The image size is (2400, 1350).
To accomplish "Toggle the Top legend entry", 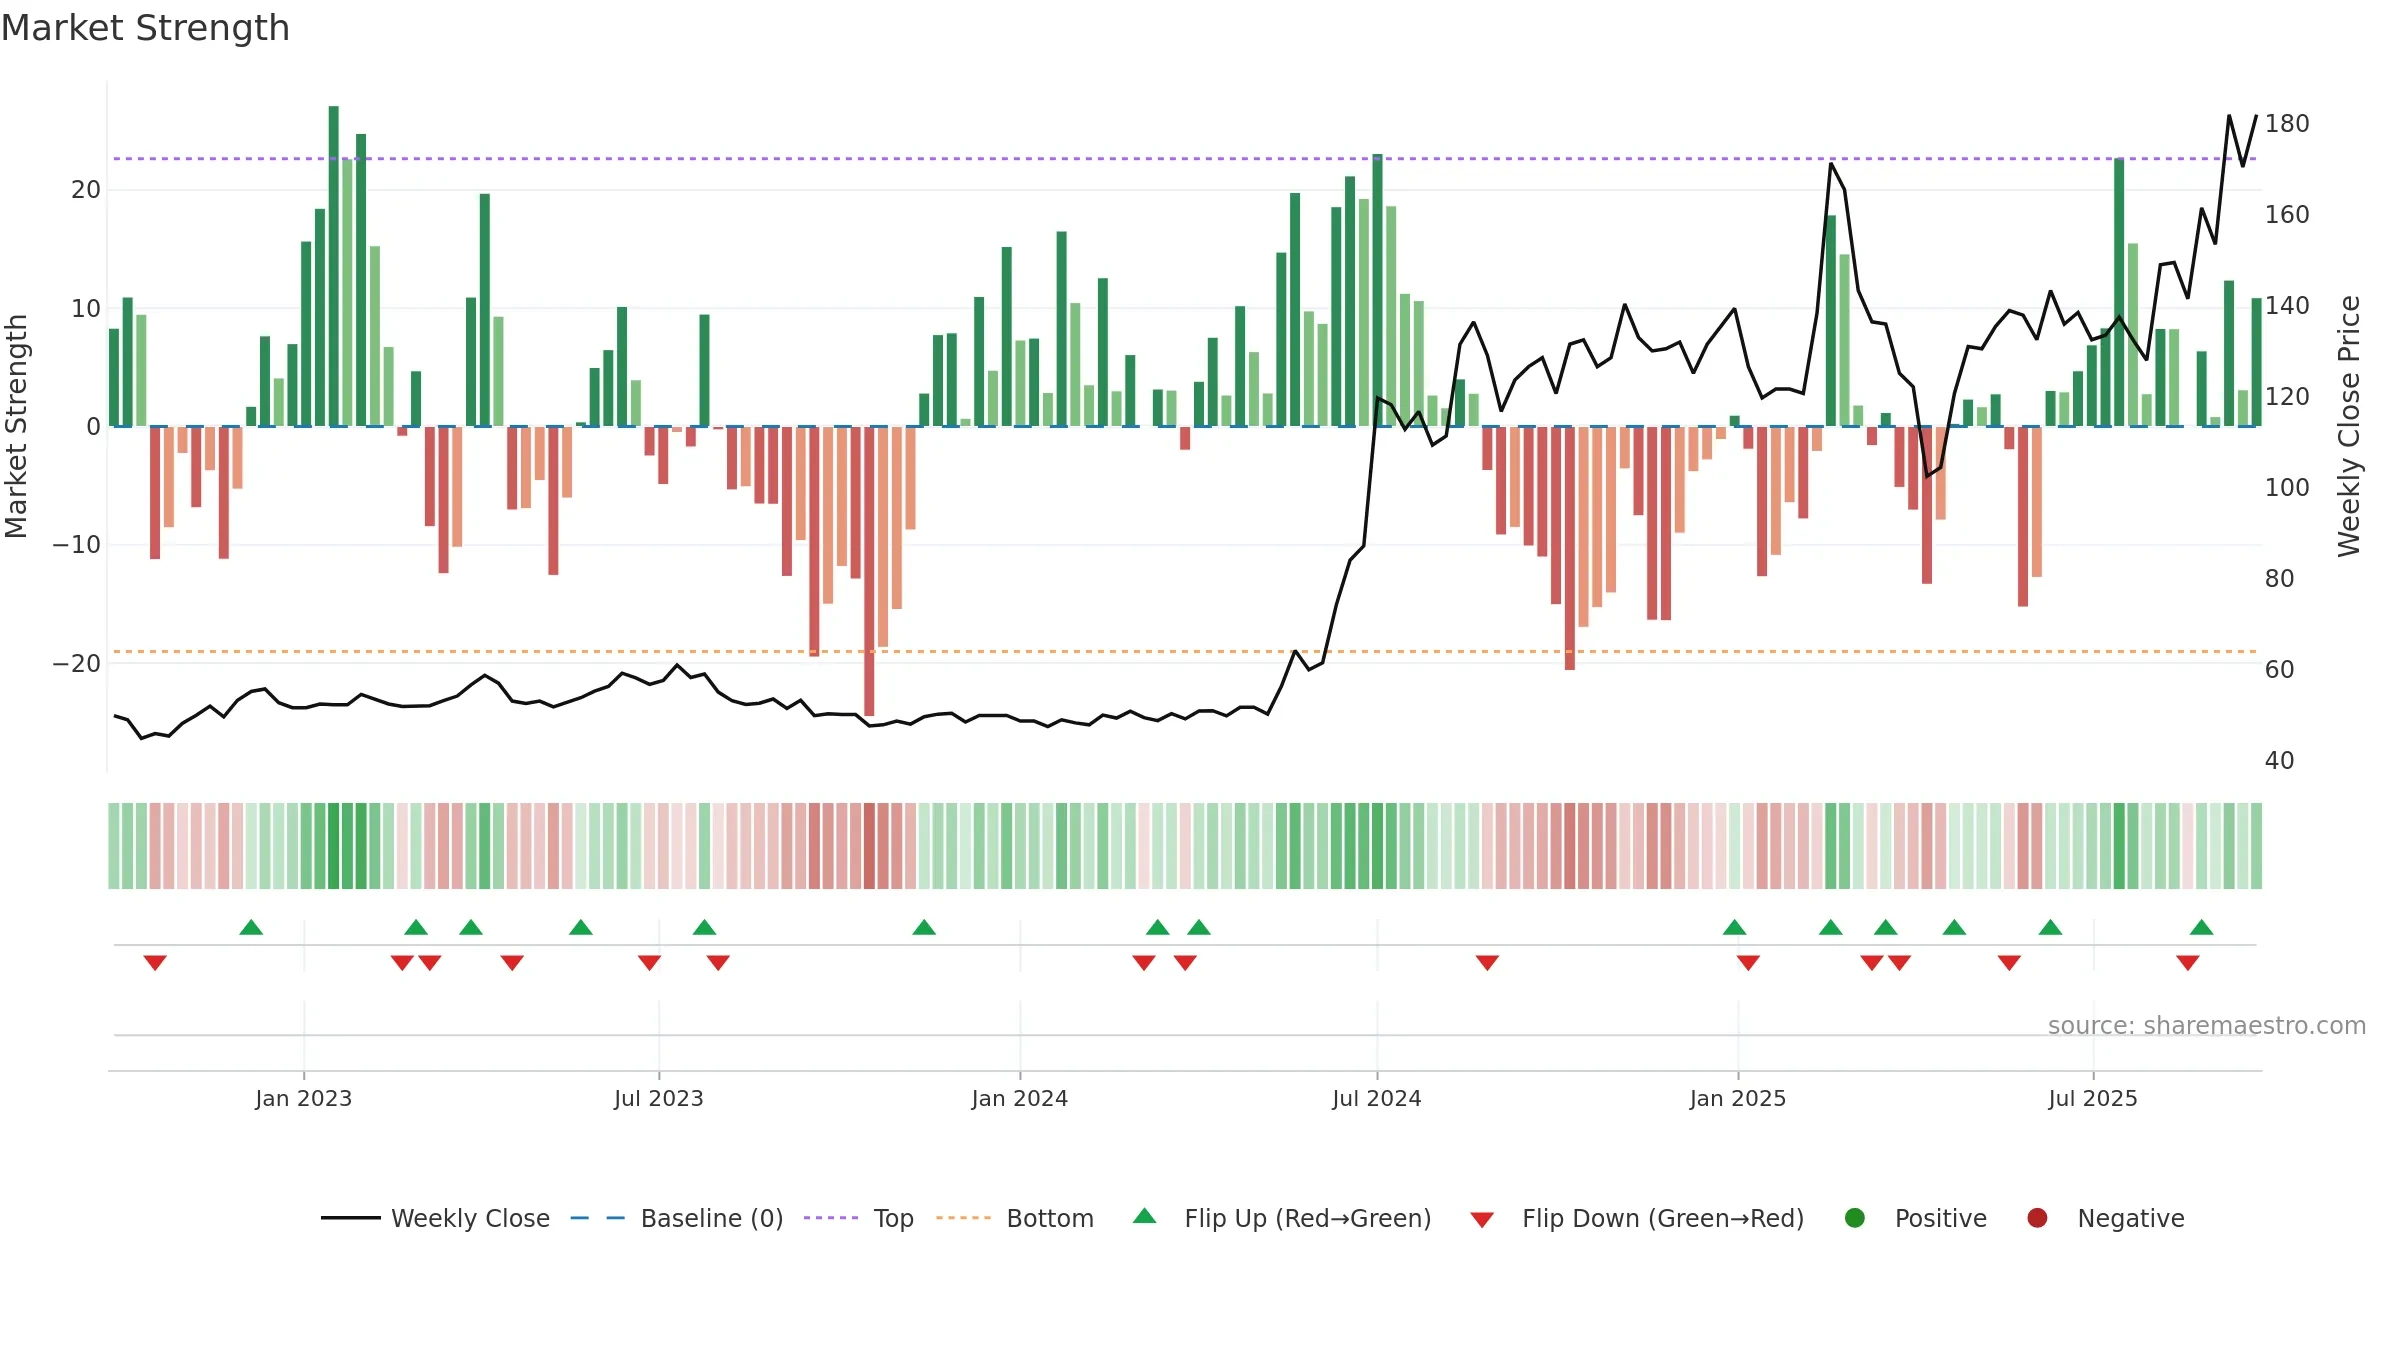I will coord(859,1218).
